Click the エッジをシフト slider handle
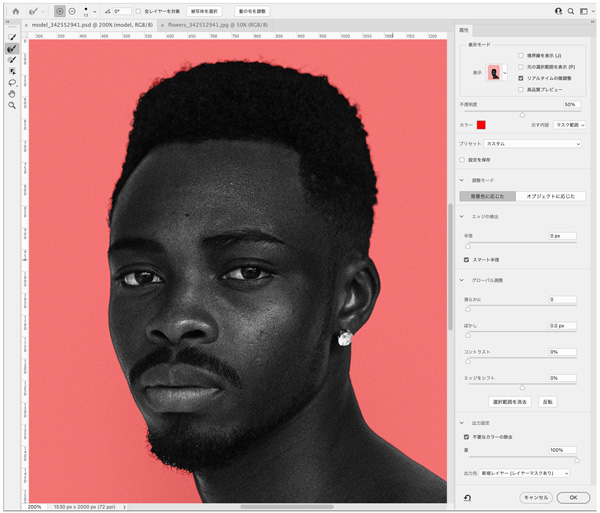Image resolution: width=600 pixels, height=513 pixels. pyautogui.click(x=522, y=388)
